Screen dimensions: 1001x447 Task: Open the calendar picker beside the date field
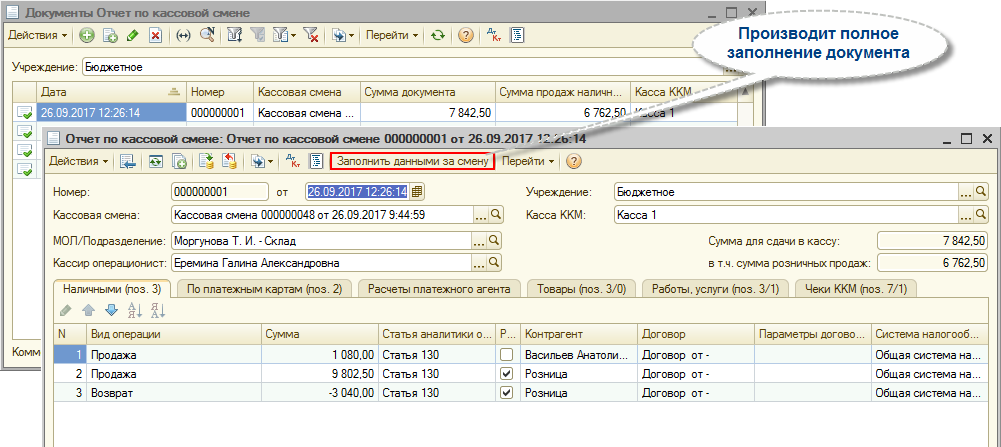[416, 192]
